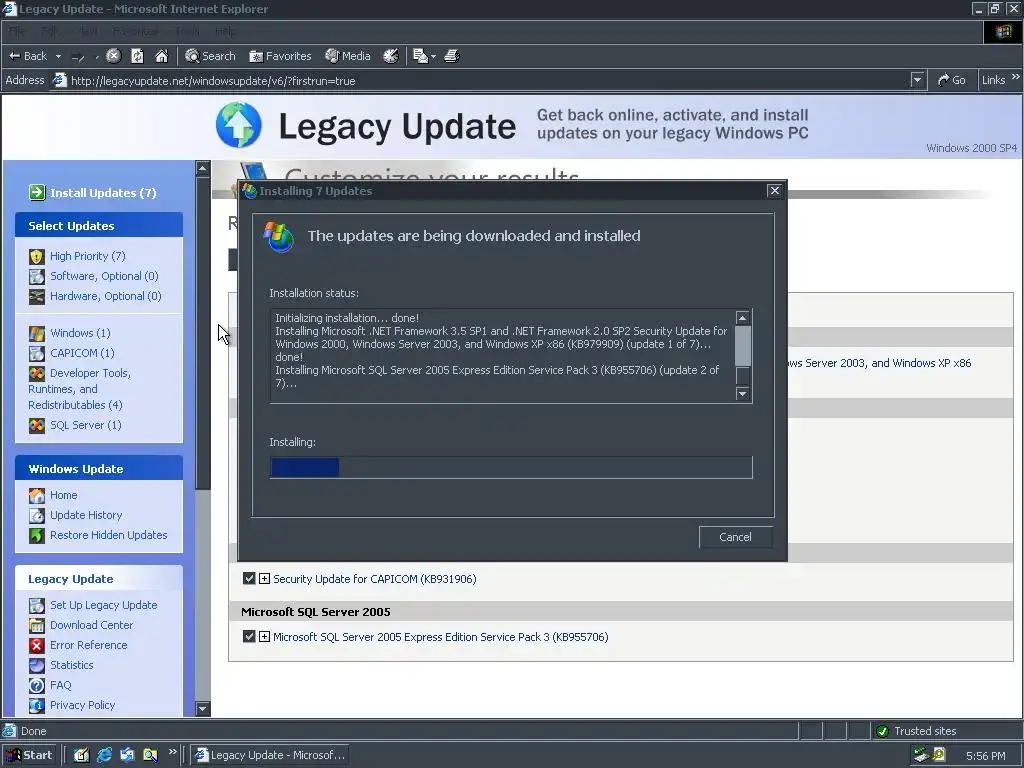The image size is (1024, 768).
Task: Click the SQL Server (1) category icon
Action: [x=37, y=426]
